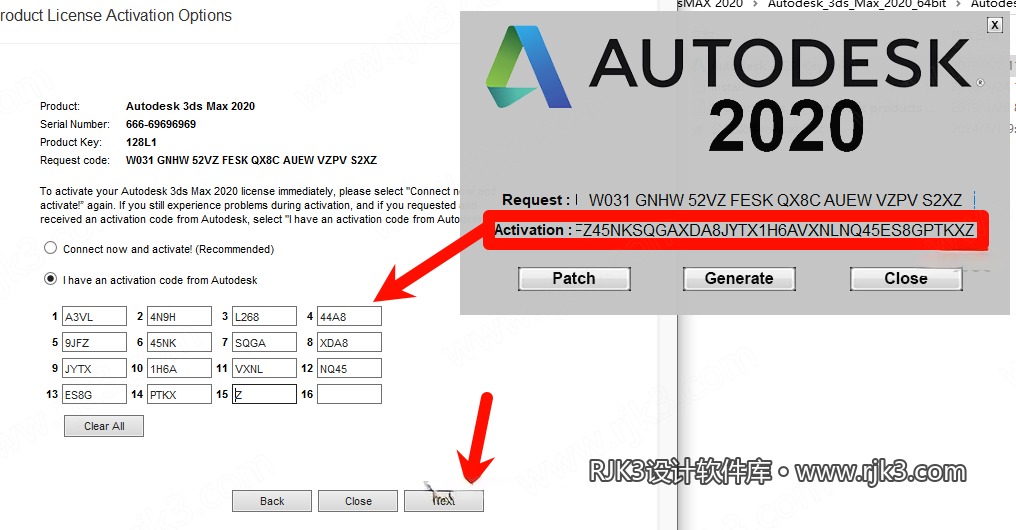Click the Clear All button
Viewport: 1016px width, 530px height.
[x=104, y=426]
